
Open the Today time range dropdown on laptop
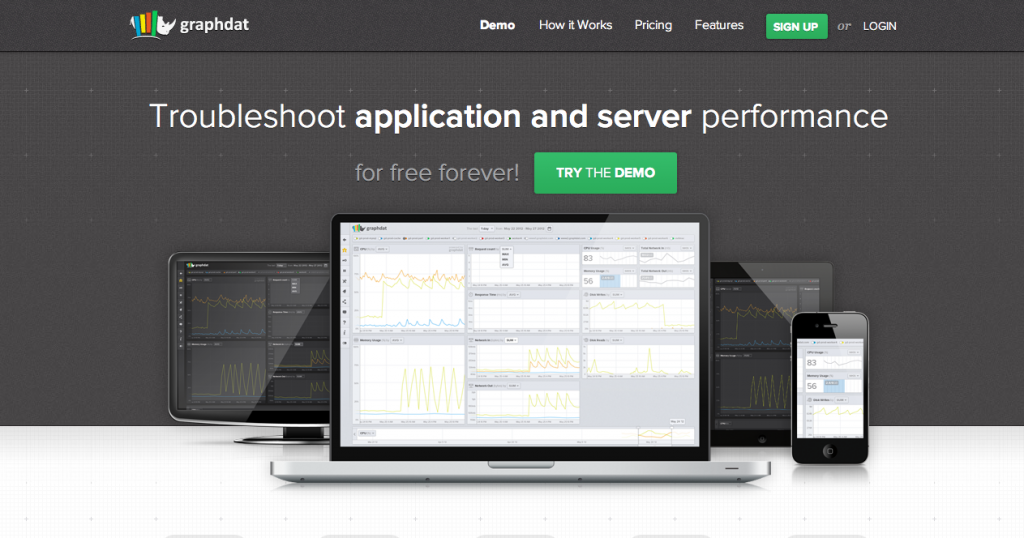tap(485, 228)
